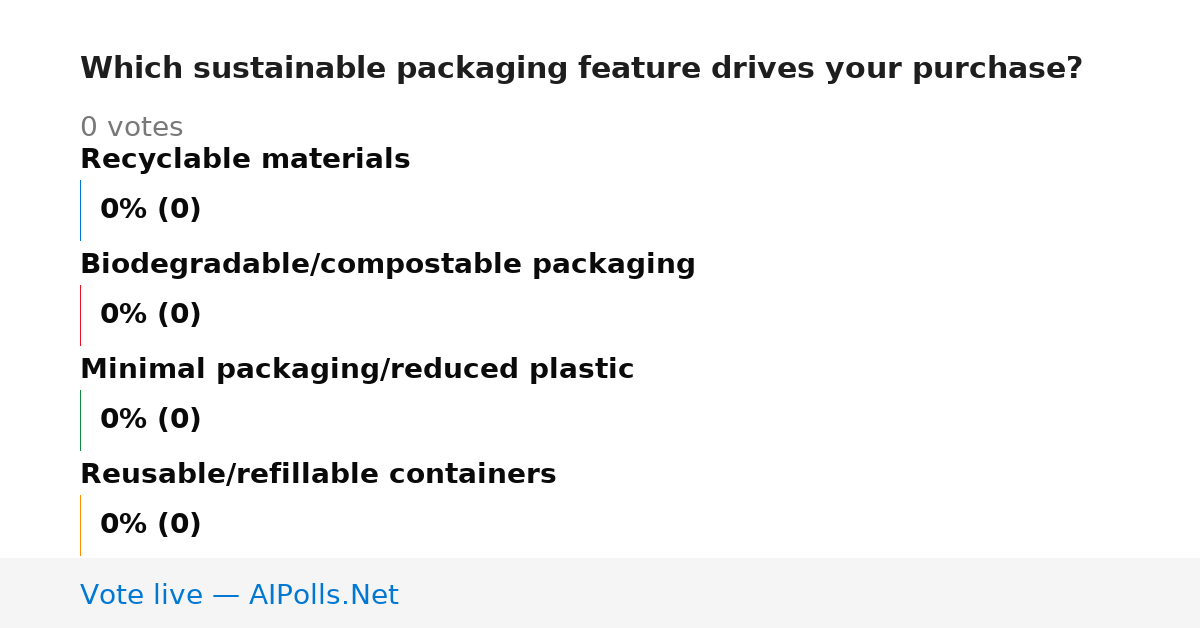Click the green Minimal packaging bar

(x=80, y=420)
